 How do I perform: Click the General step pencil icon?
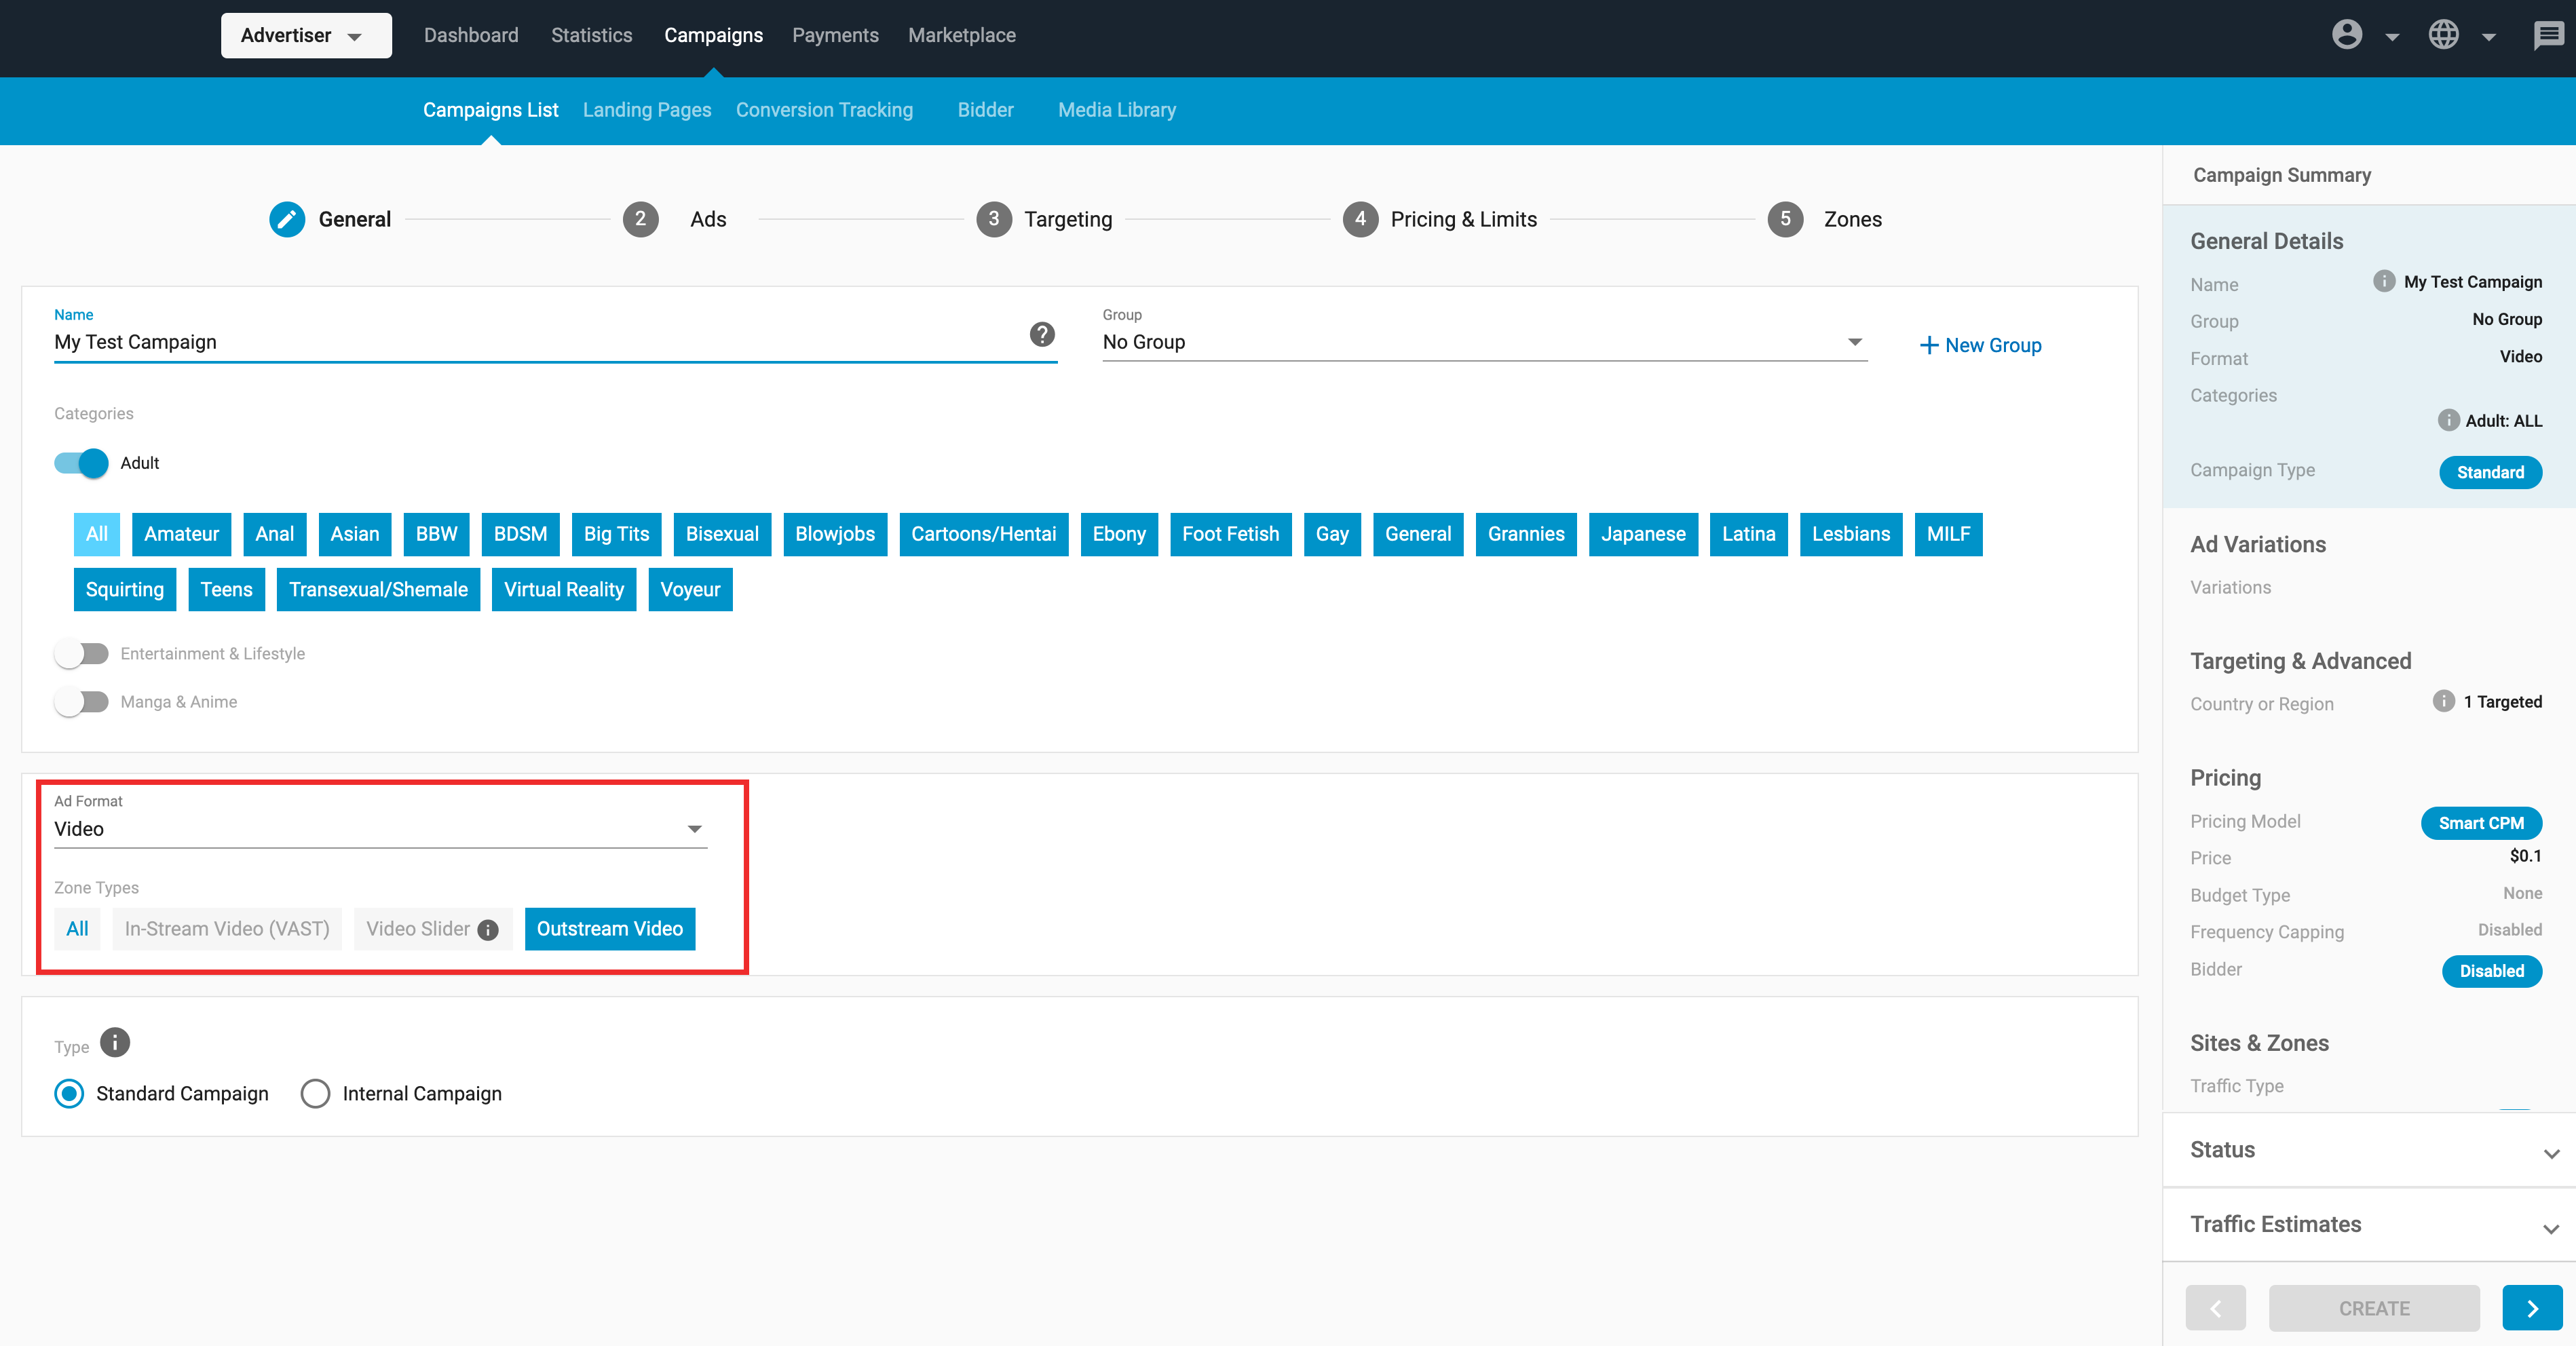[x=287, y=219]
